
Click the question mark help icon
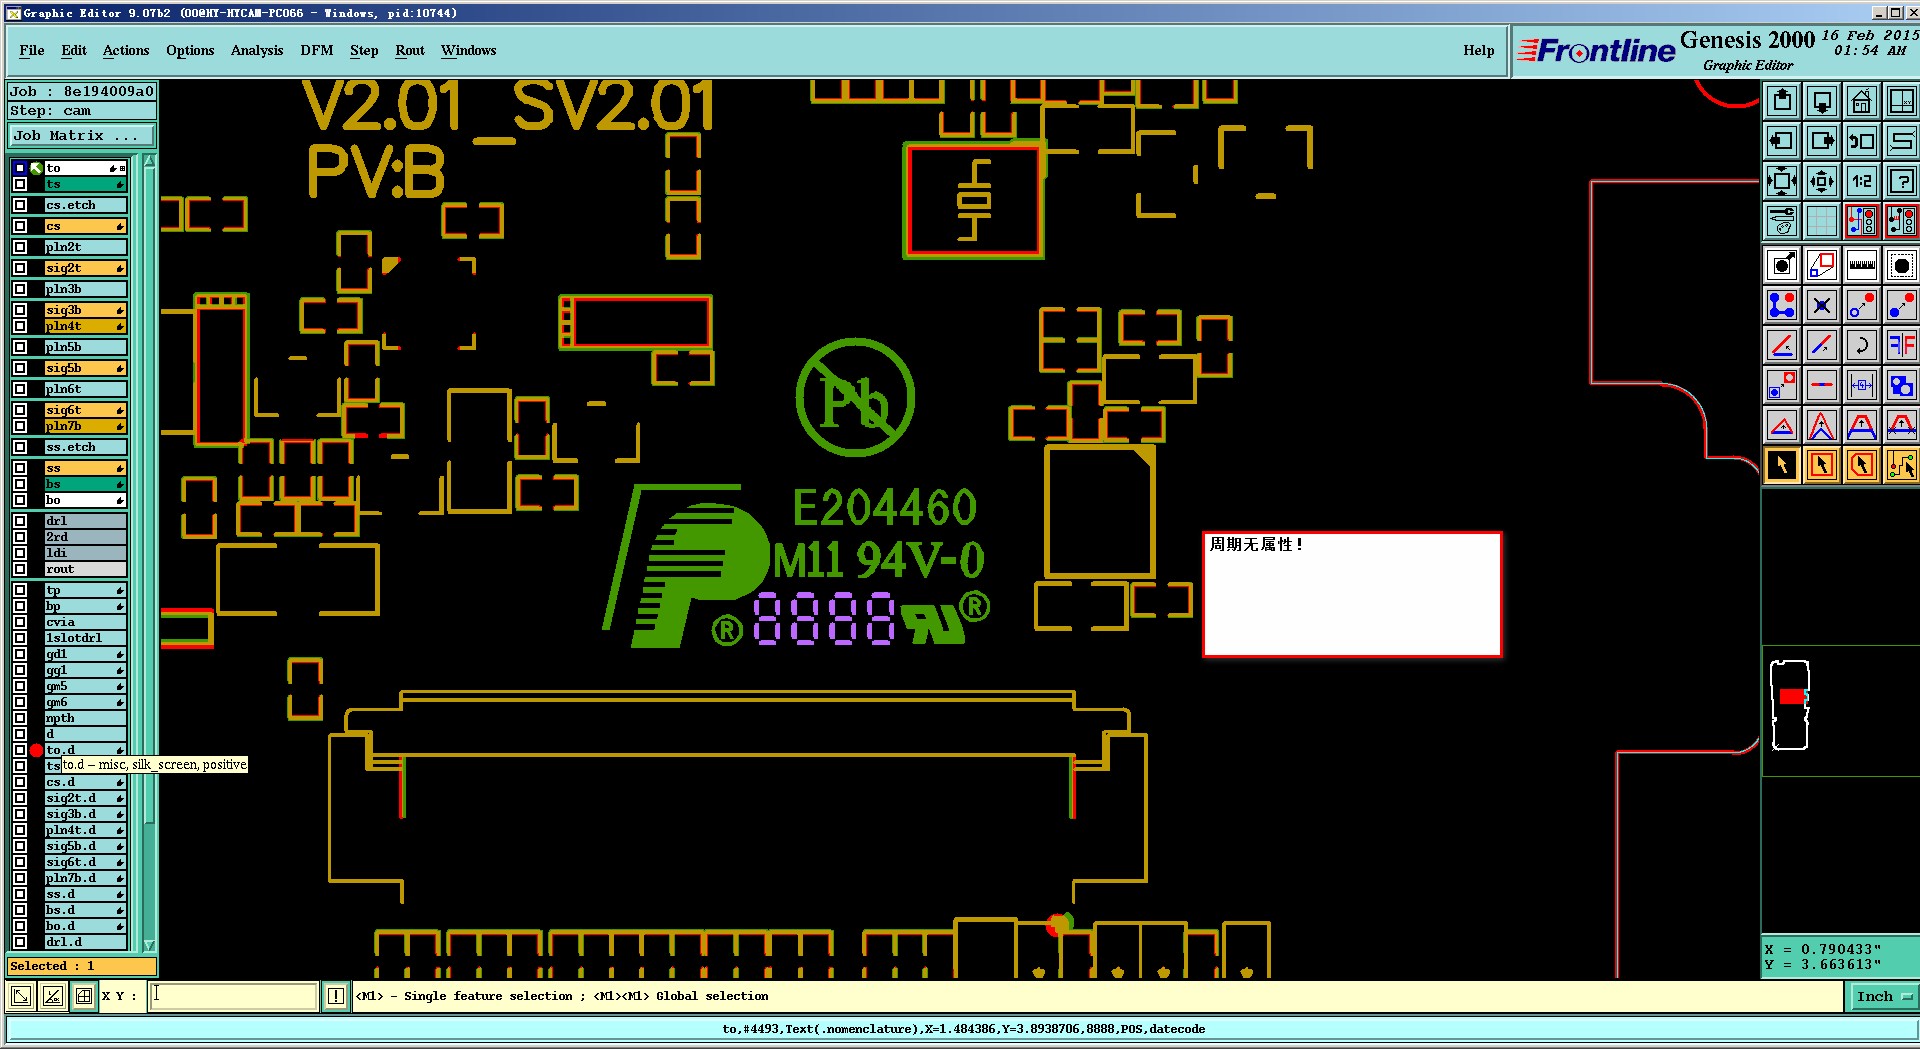[1901, 181]
